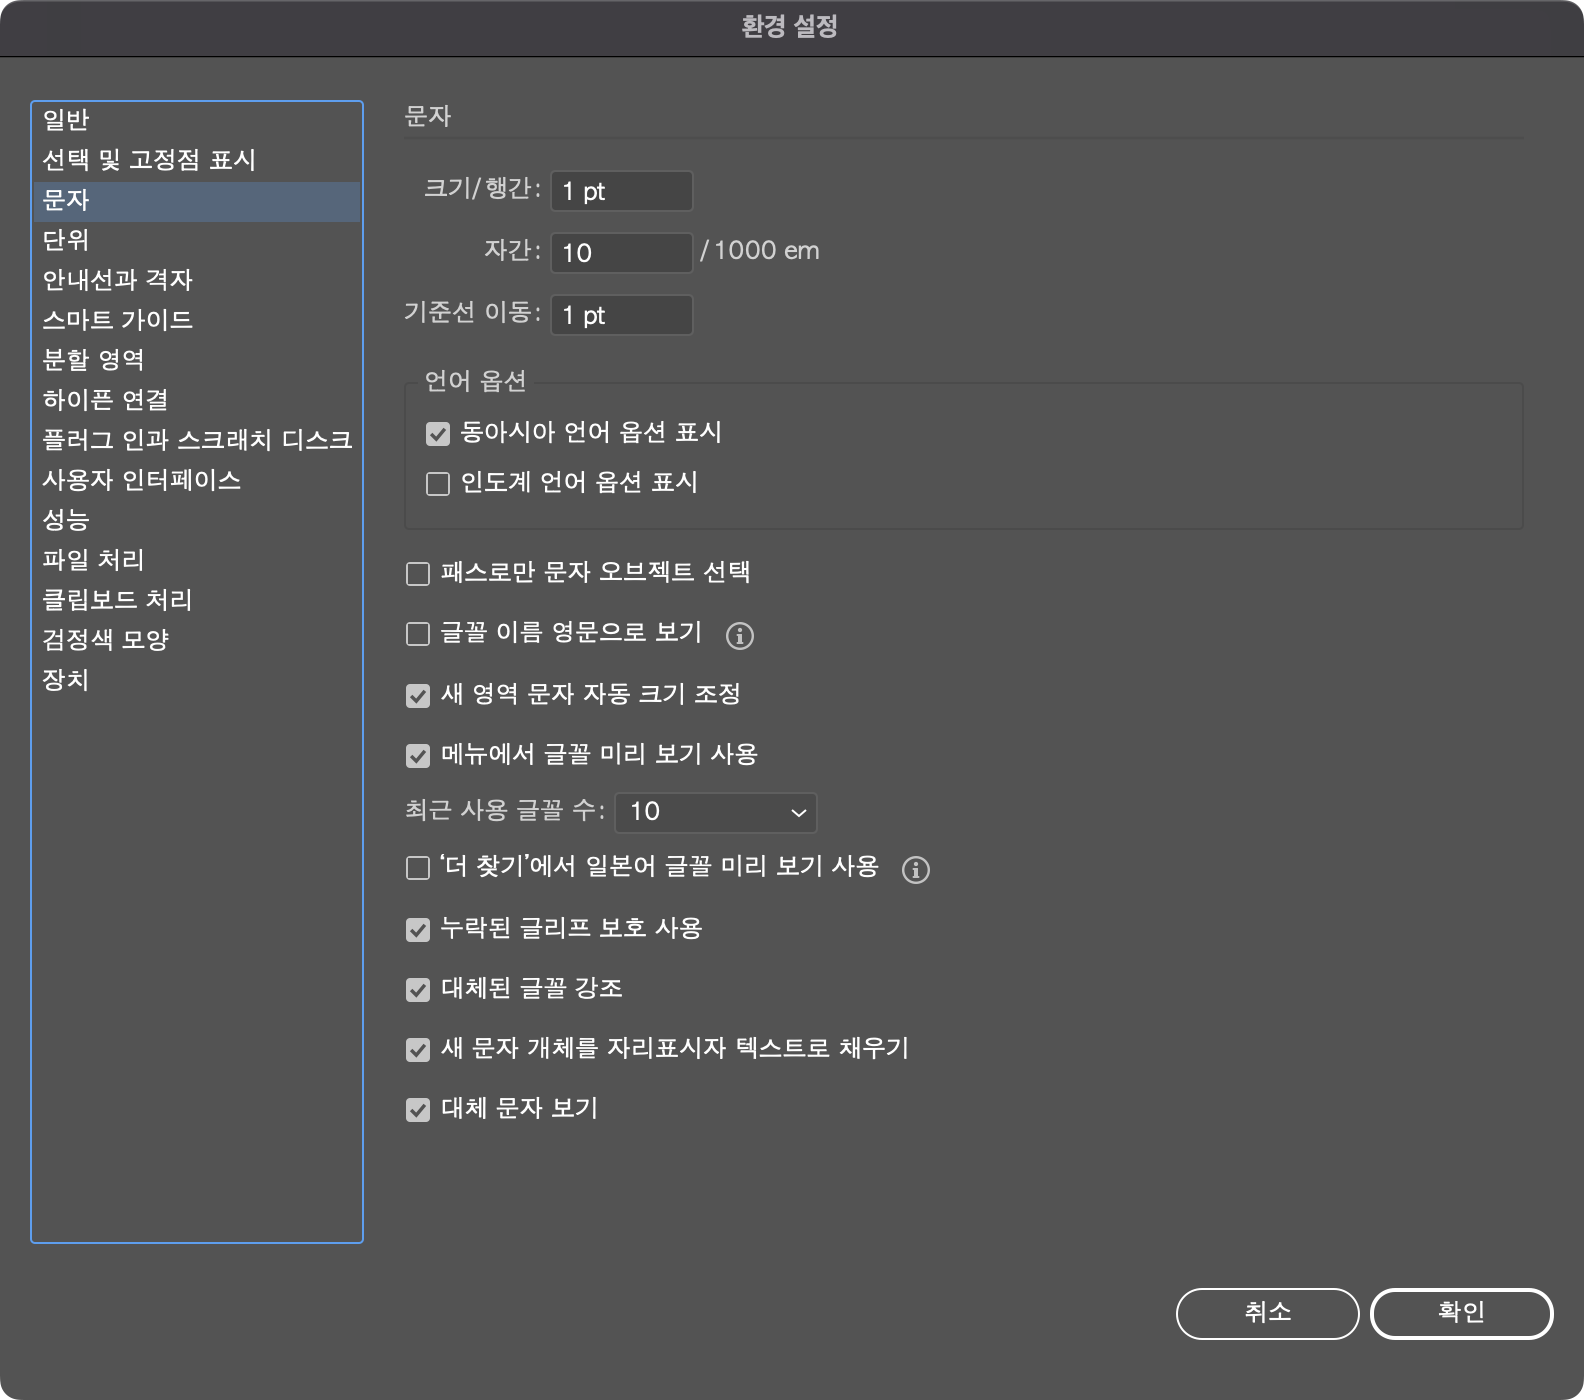
Task: Toggle 누락된 글리프 보호 사용
Action: pyautogui.click(x=418, y=930)
